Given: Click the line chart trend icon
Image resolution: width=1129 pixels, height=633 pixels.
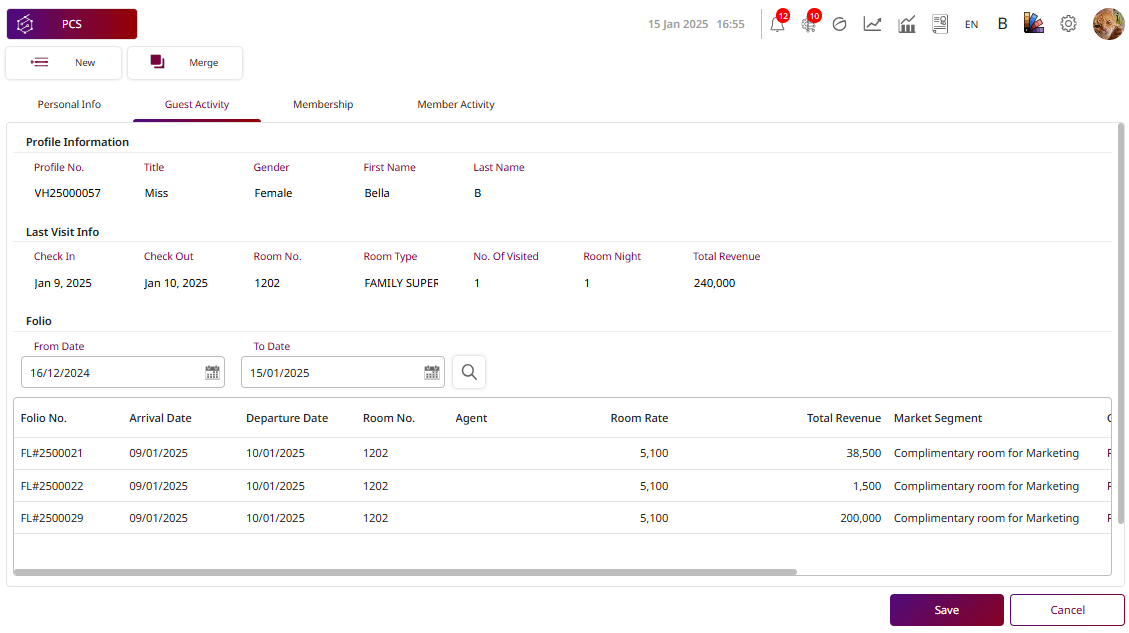Looking at the screenshot, I should [872, 24].
